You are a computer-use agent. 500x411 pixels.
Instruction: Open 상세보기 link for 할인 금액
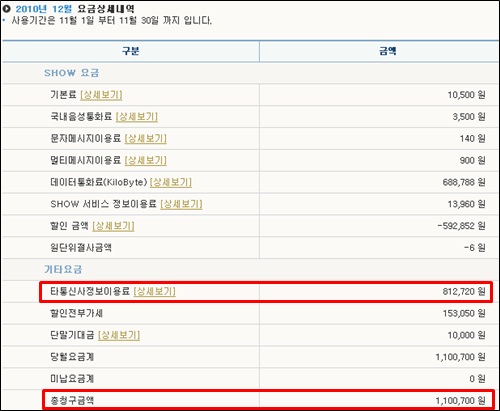[113, 226]
